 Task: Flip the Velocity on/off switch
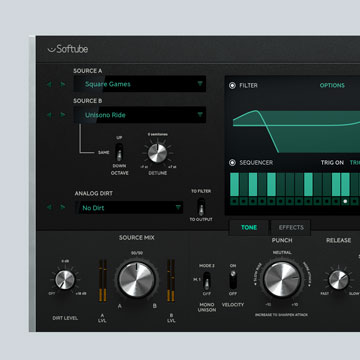pyautogui.click(x=233, y=279)
